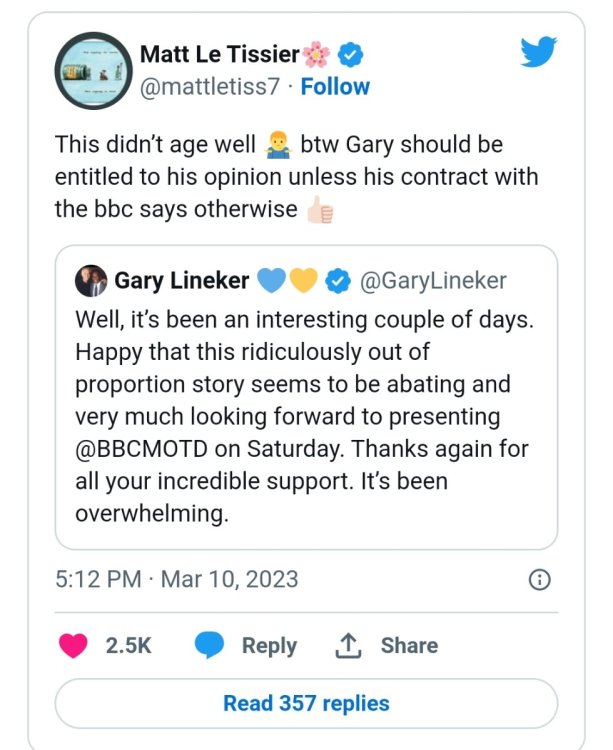
Task: Open the Twitter info circle icon
Action: 538,579
